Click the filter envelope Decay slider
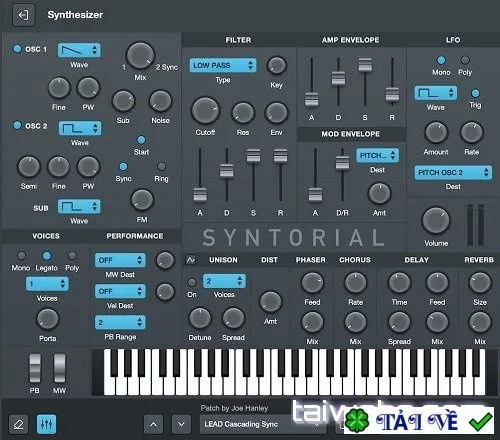 (227, 171)
